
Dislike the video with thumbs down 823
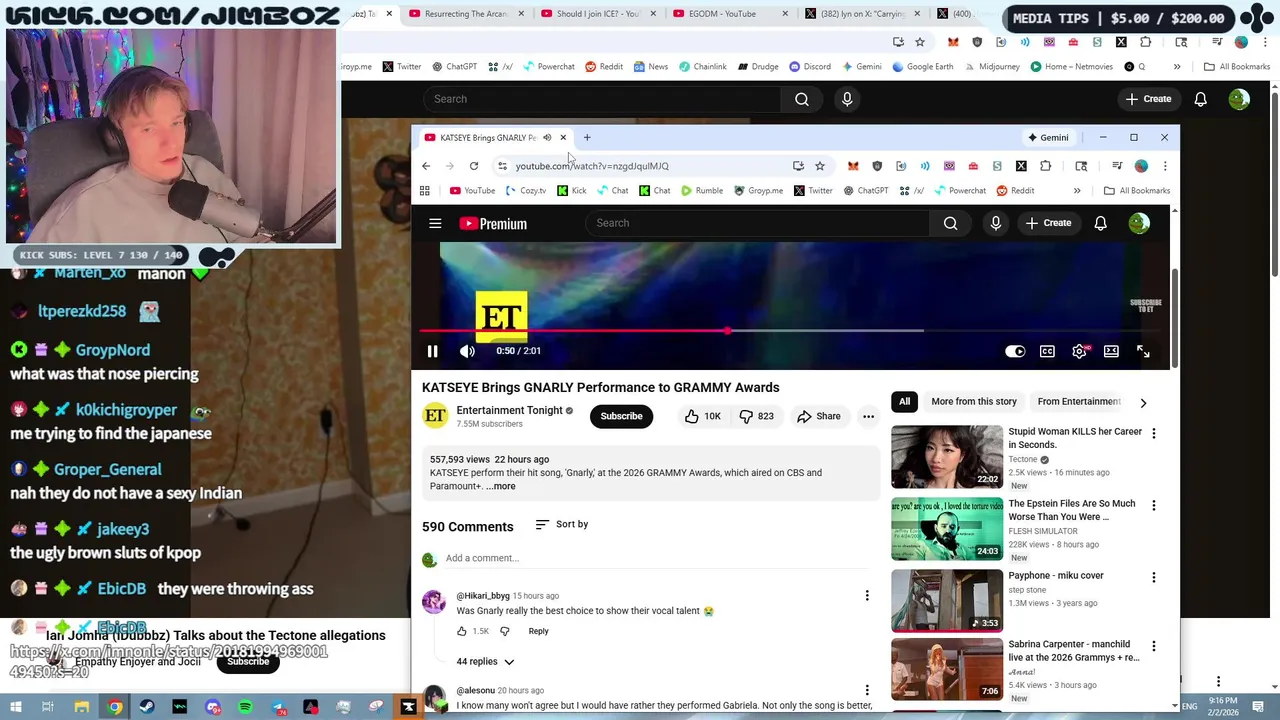pos(757,416)
